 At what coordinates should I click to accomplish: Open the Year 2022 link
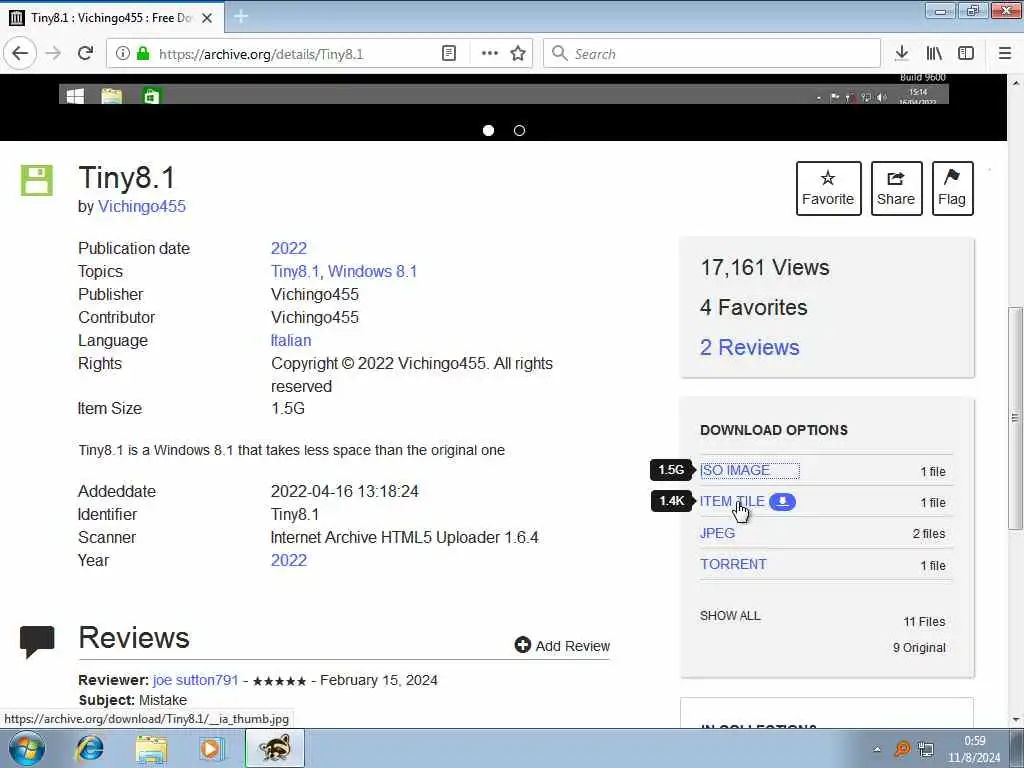[289, 560]
